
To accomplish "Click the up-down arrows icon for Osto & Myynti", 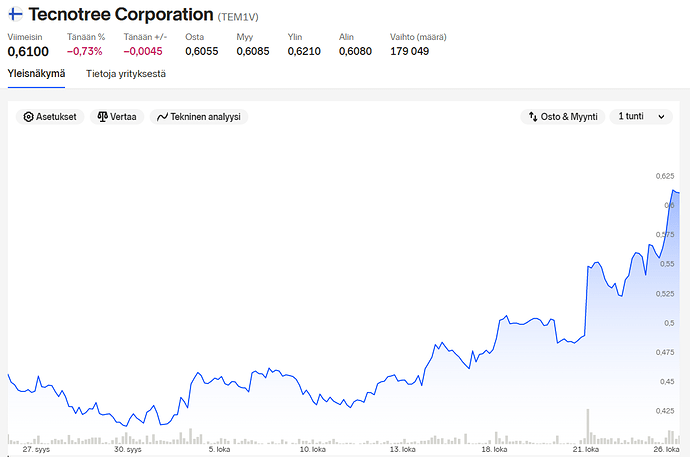I will 533,117.
